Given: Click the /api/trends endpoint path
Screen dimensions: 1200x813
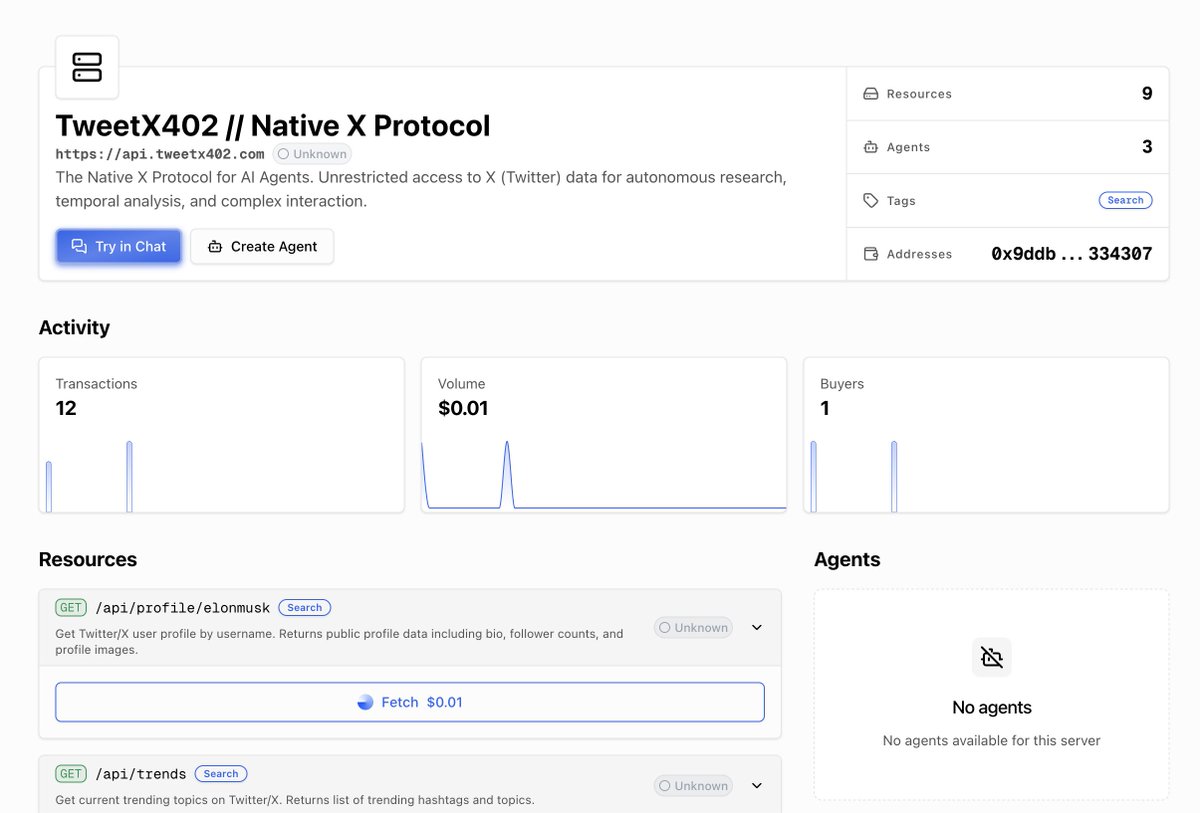Looking at the screenshot, I should [x=141, y=774].
